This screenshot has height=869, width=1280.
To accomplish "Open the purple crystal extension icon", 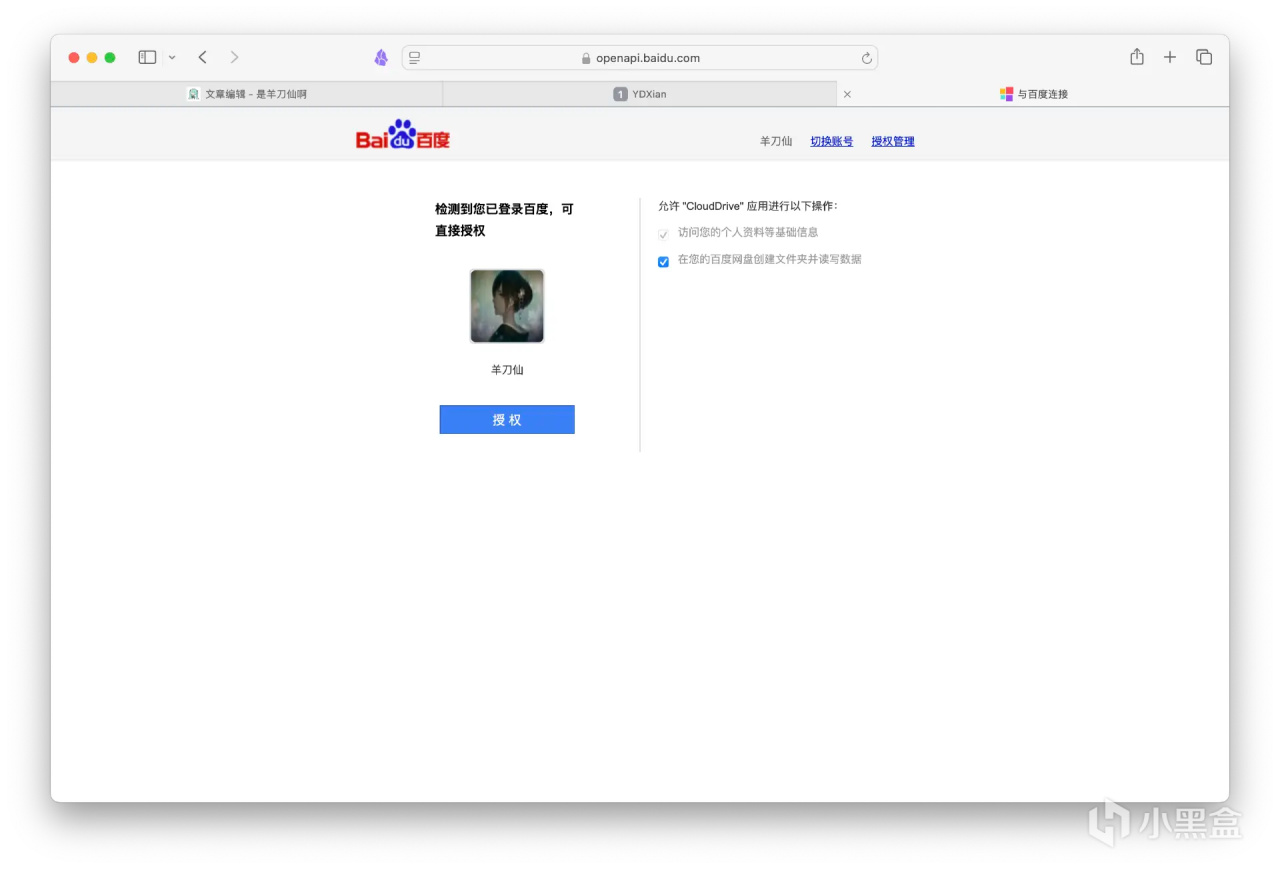I will [x=381, y=58].
